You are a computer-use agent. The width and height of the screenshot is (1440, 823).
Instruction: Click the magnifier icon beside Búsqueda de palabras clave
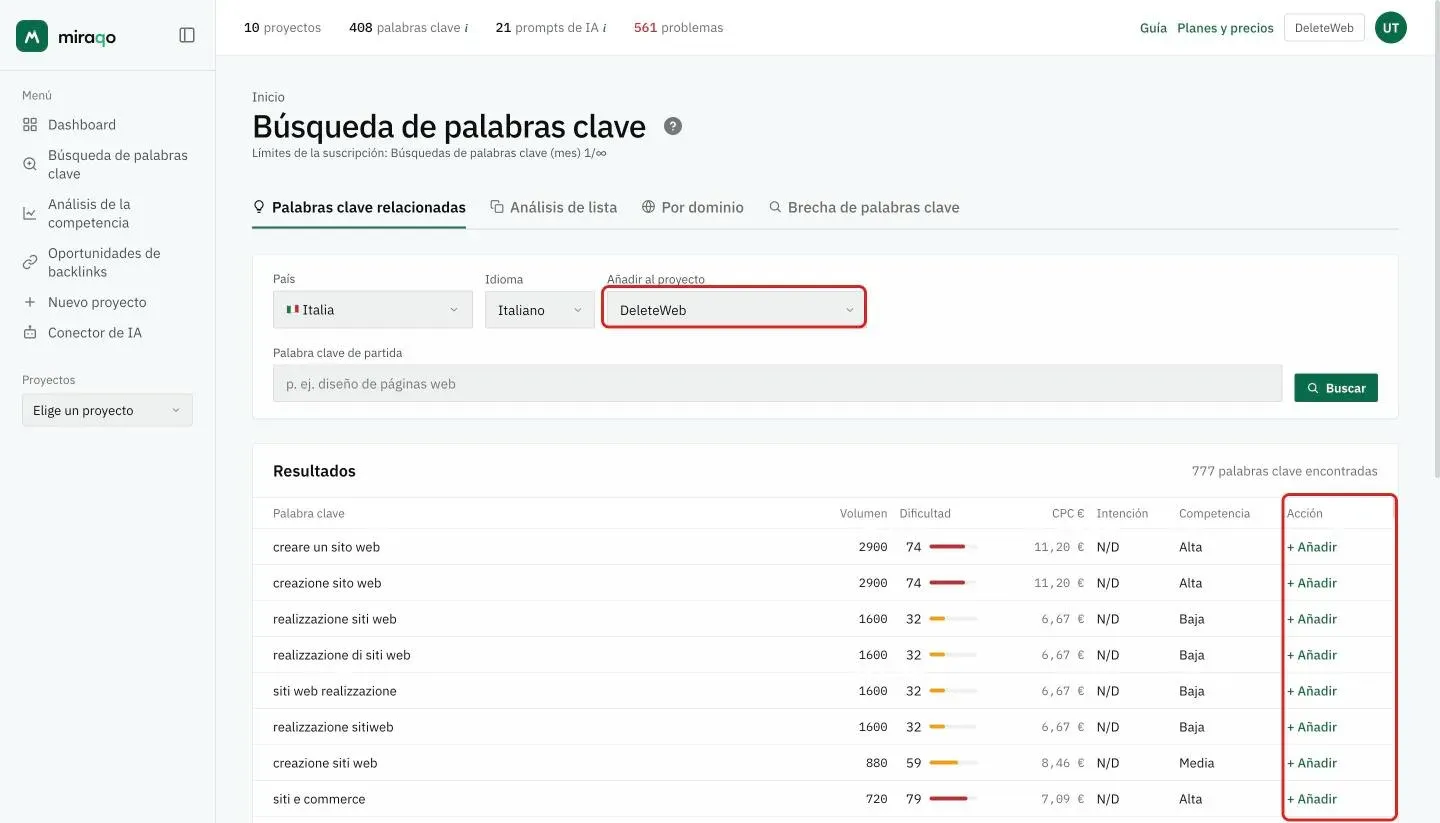pyautogui.click(x=30, y=164)
